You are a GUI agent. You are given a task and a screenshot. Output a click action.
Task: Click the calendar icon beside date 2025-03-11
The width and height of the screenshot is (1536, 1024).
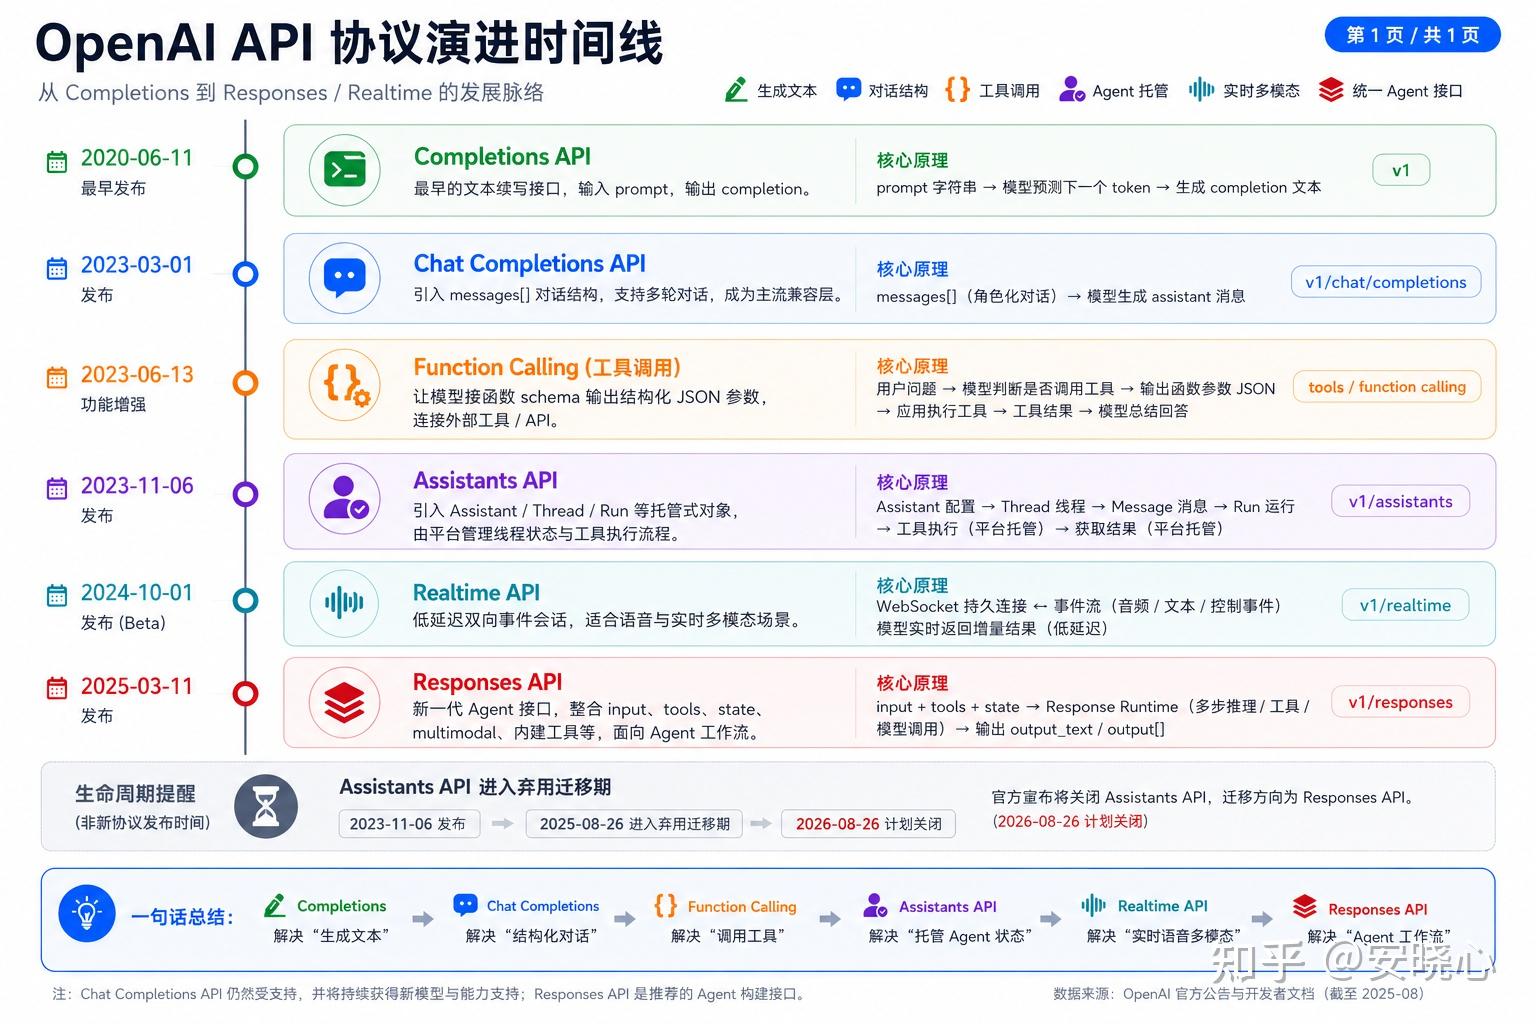57,688
